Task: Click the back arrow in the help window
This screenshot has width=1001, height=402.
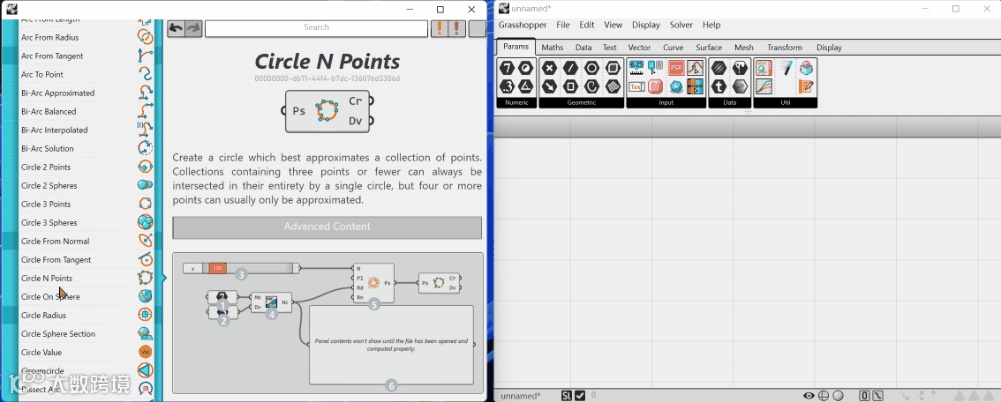Action: (176, 28)
